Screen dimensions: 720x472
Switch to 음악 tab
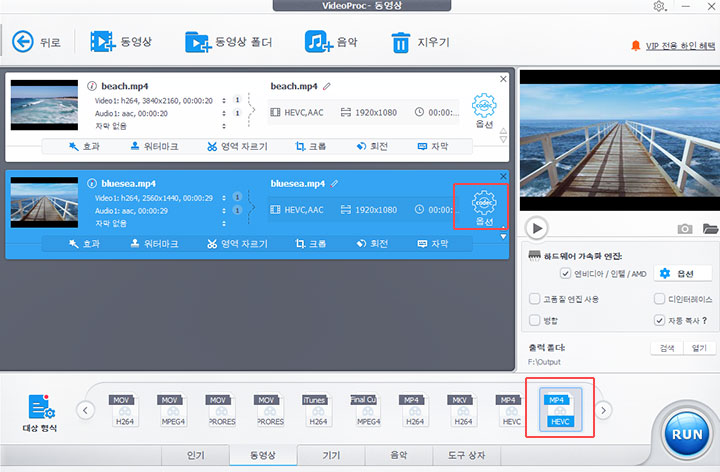tap(399, 455)
